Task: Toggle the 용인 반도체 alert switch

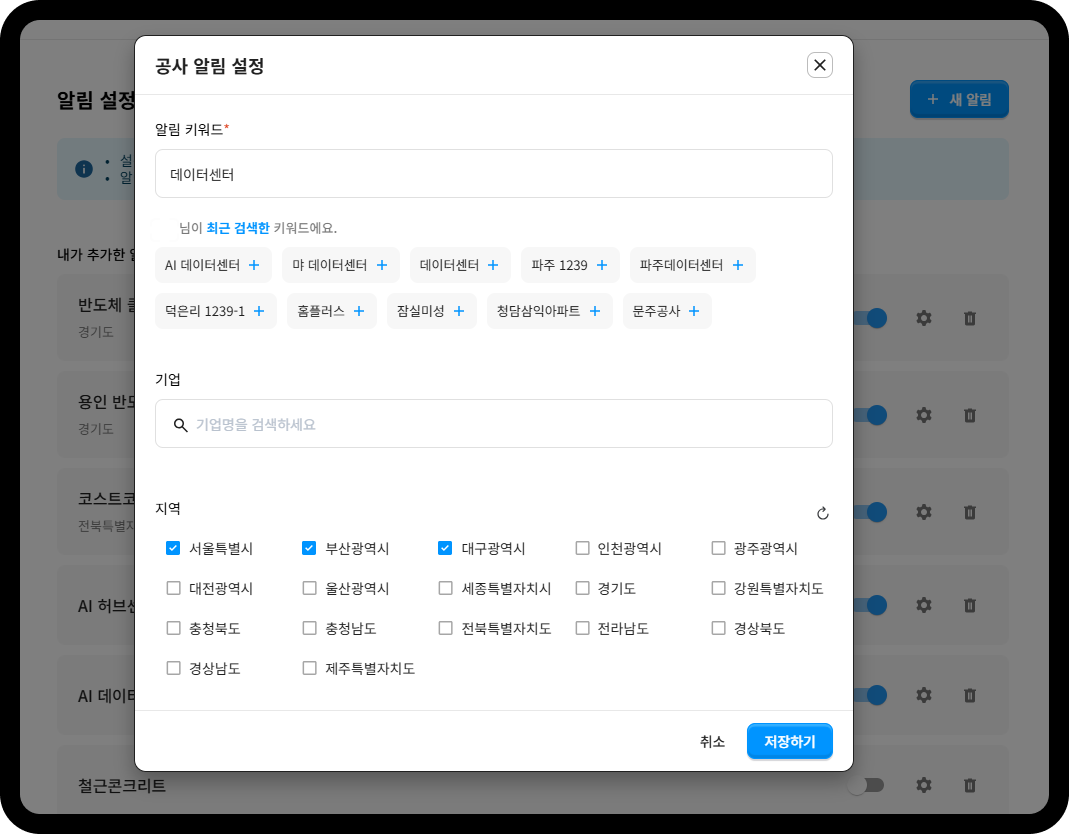Action: (x=870, y=415)
